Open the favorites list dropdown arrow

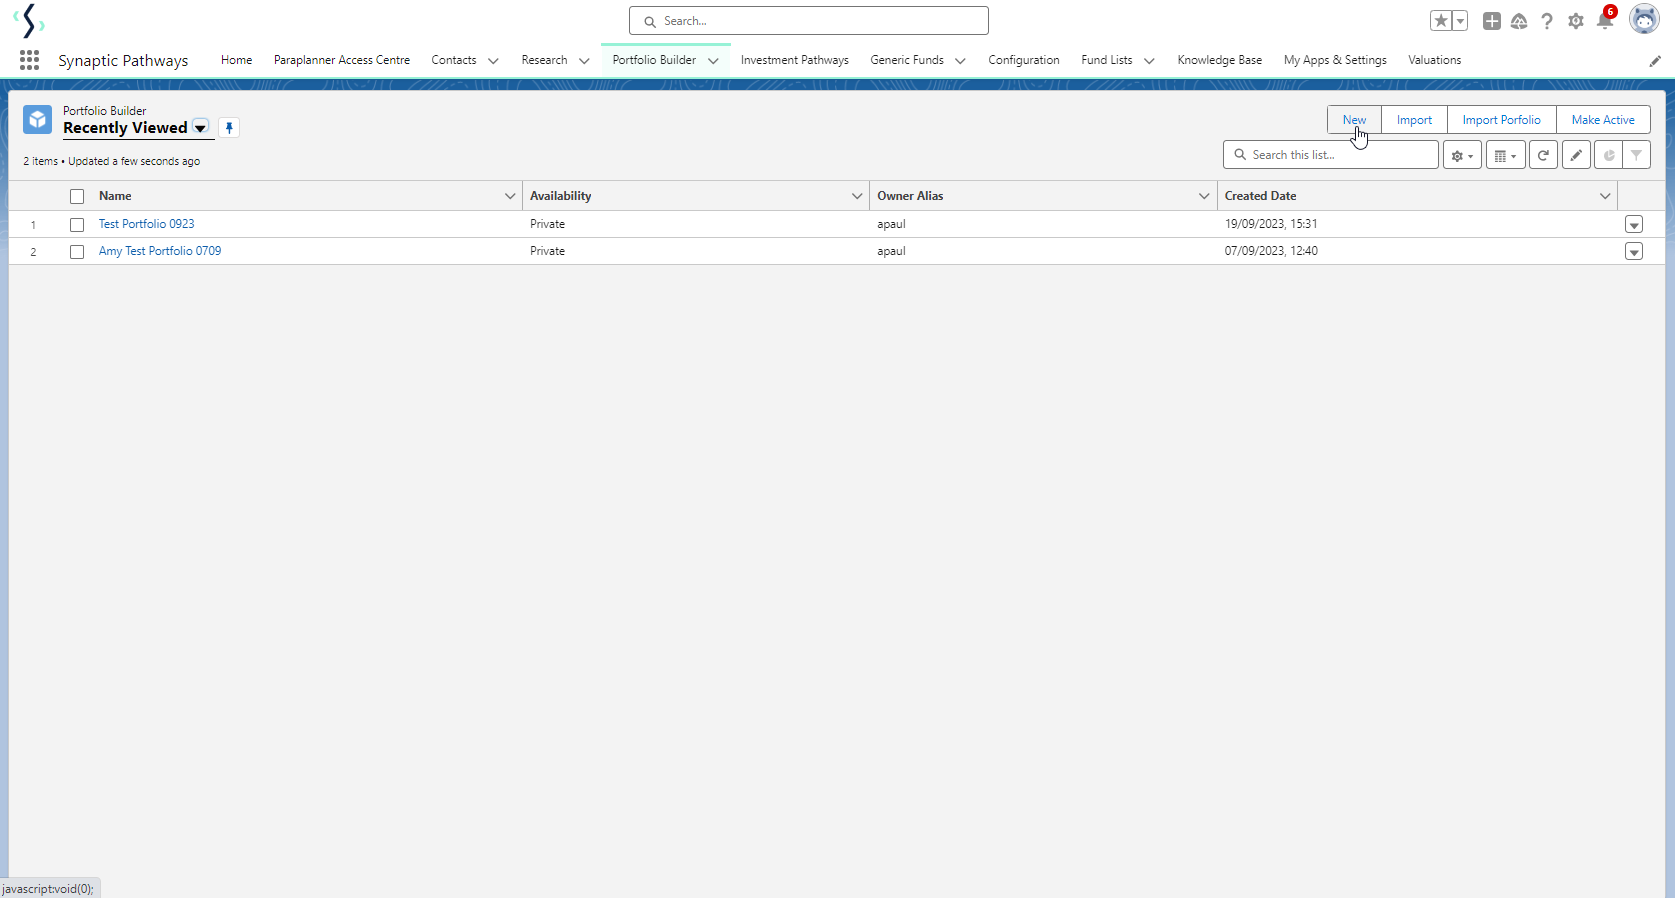coord(1460,21)
